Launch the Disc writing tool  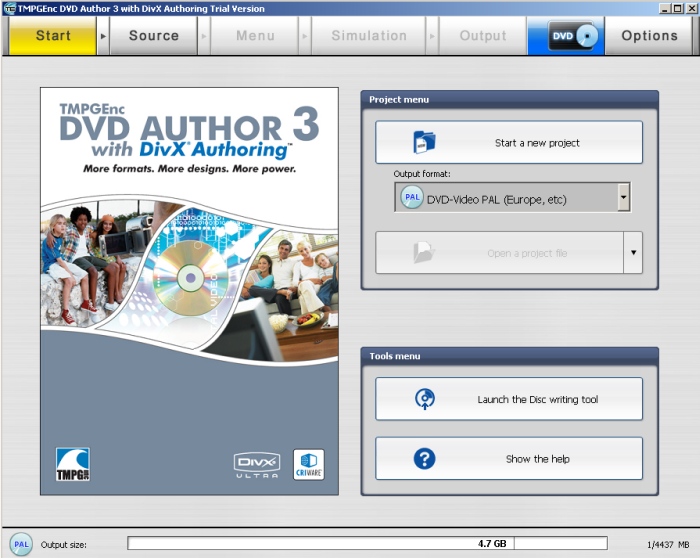point(509,399)
